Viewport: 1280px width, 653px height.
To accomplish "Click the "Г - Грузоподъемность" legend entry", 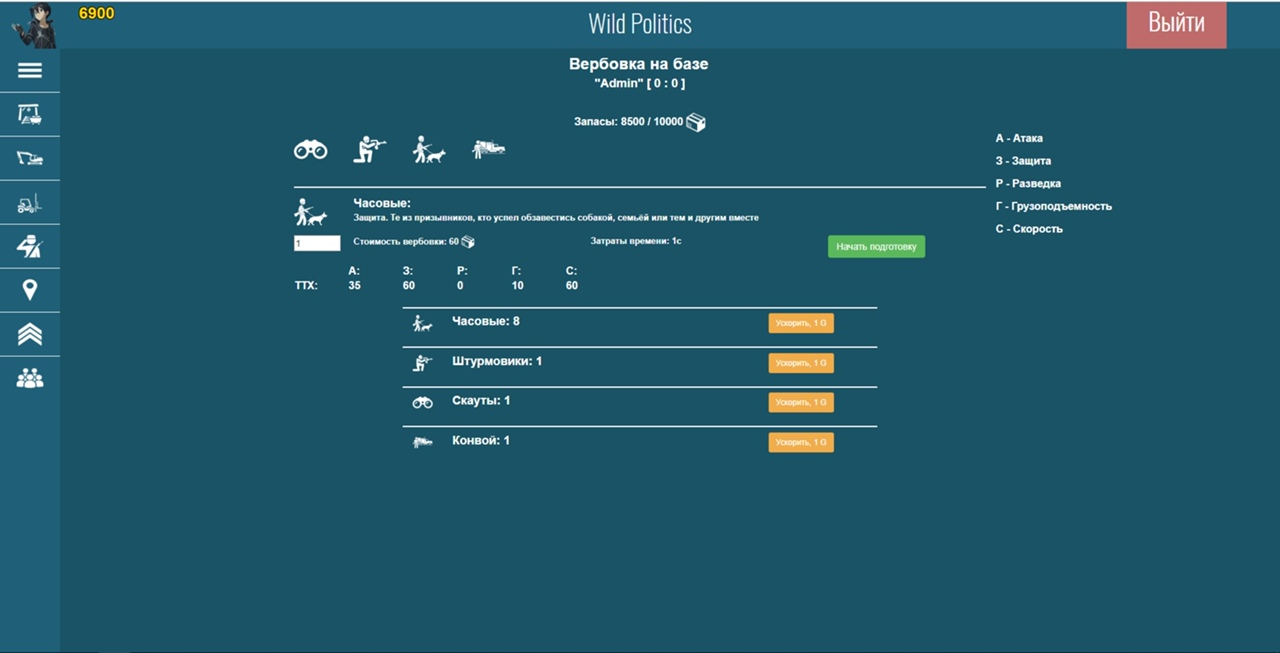I will coord(1054,206).
